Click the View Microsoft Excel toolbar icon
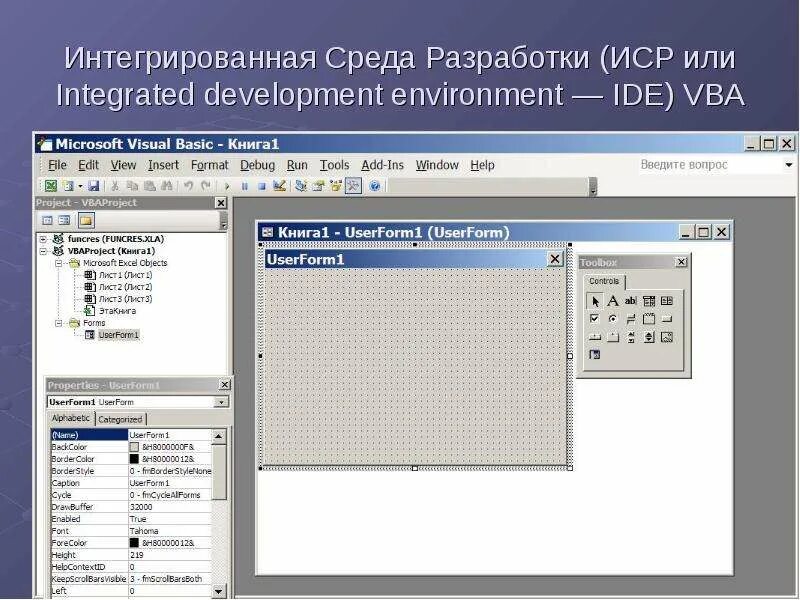The width and height of the screenshot is (800, 600). [51, 186]
